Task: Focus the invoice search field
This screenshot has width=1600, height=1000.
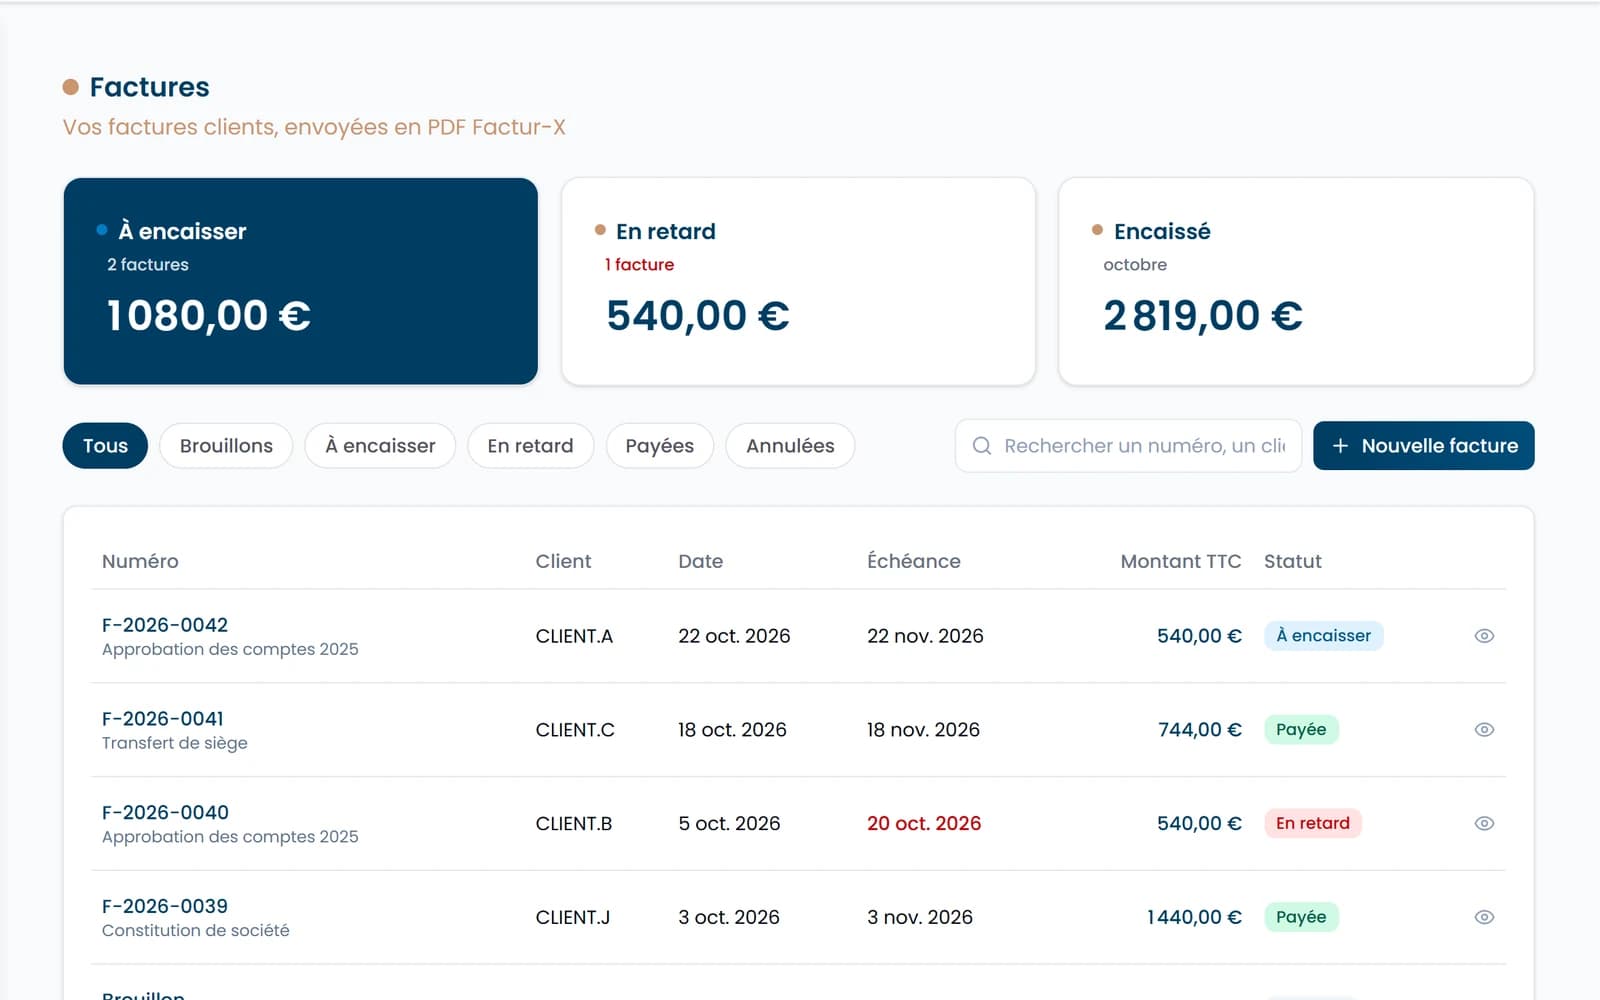Action: click(x=1129, y=446)
